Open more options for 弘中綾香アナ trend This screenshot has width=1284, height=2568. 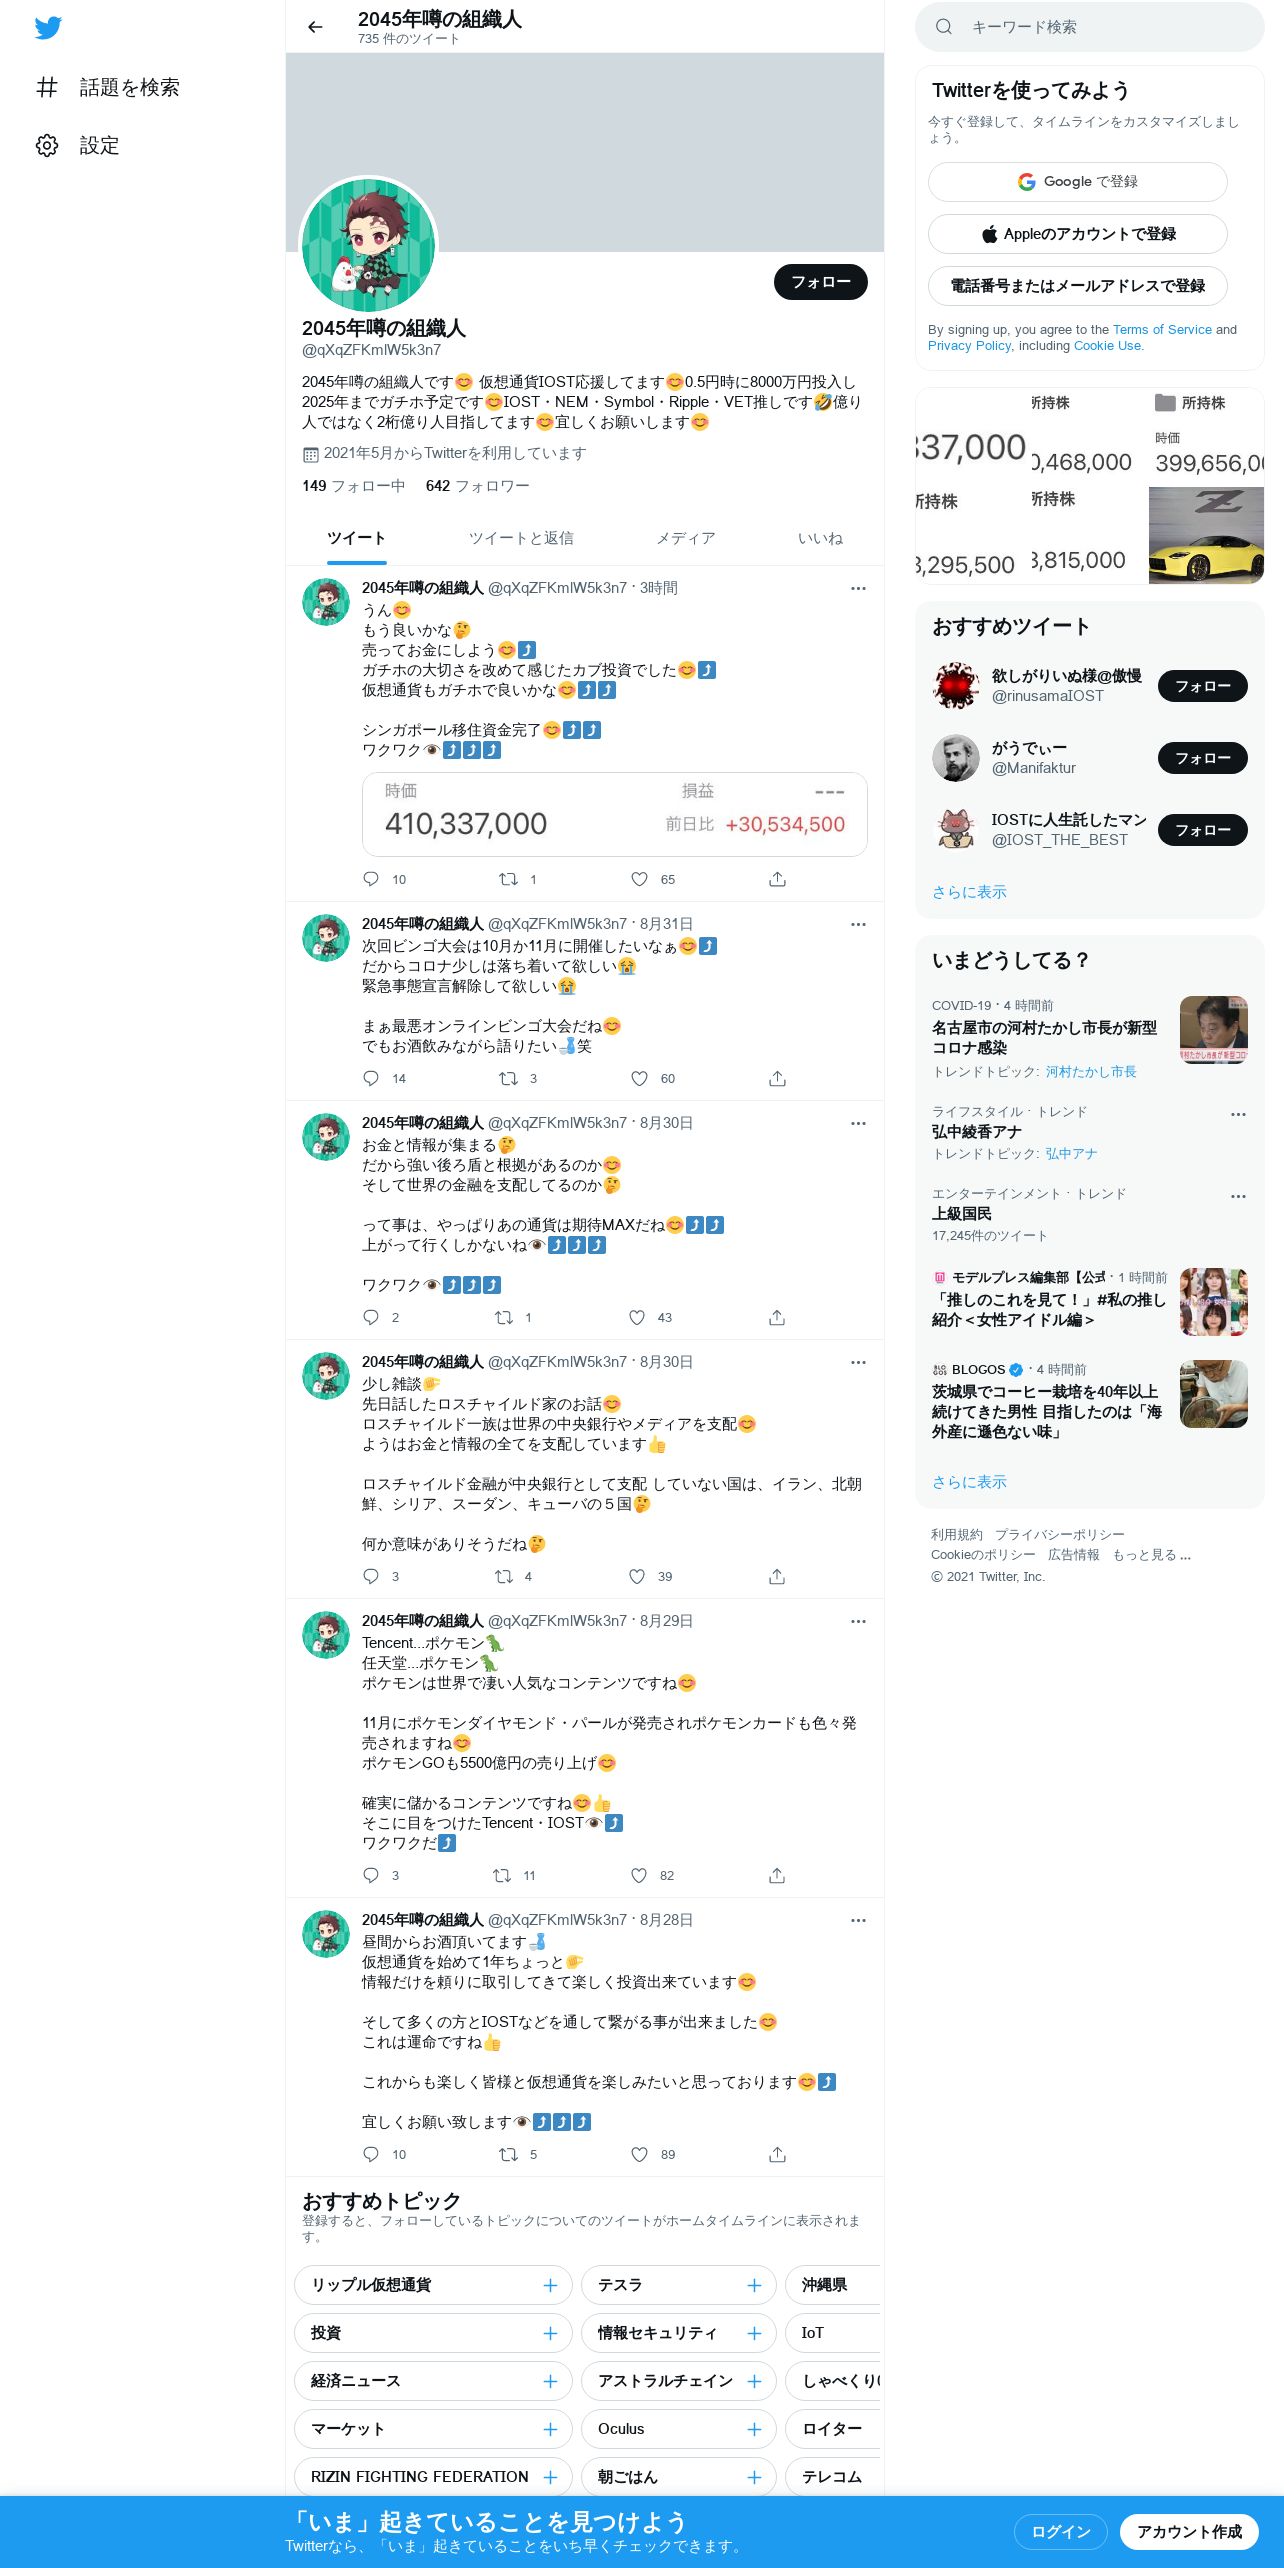point(1238,1114)
